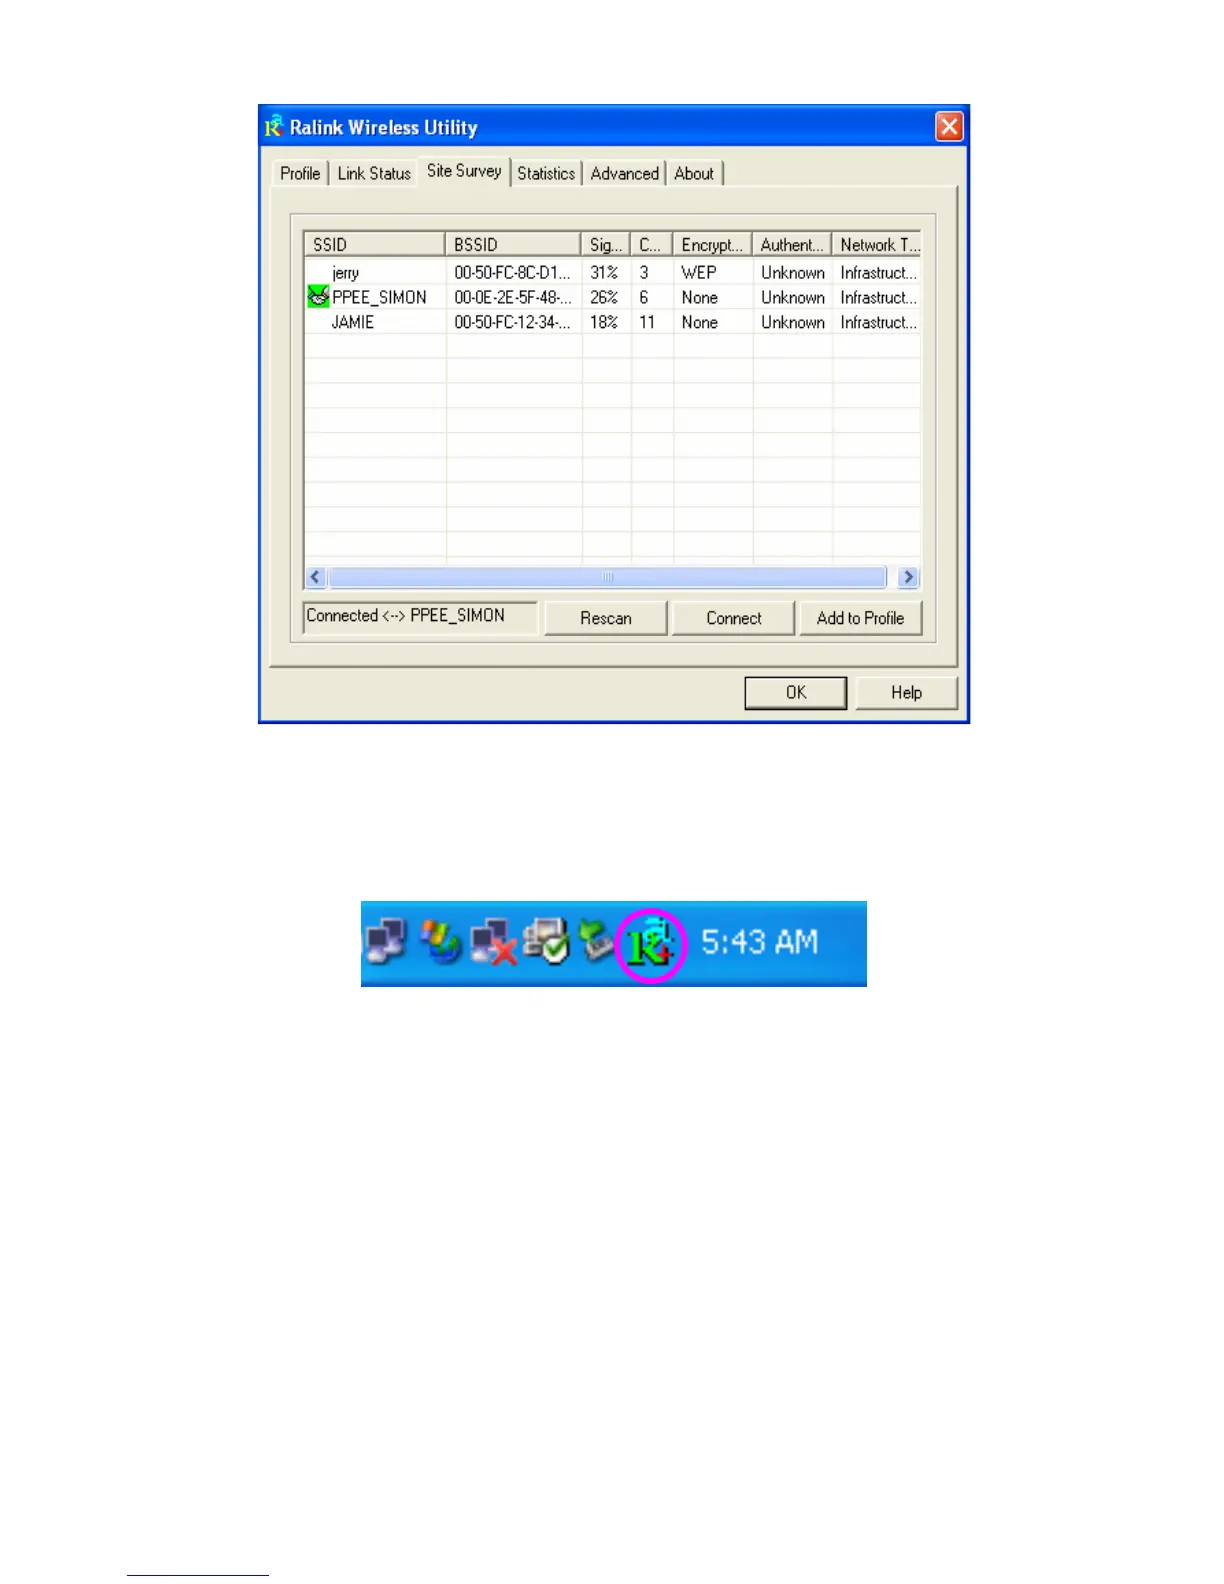Click the C... channel column header
This screenshot has width=1224, height=1584.
click(x=652, y=244)
